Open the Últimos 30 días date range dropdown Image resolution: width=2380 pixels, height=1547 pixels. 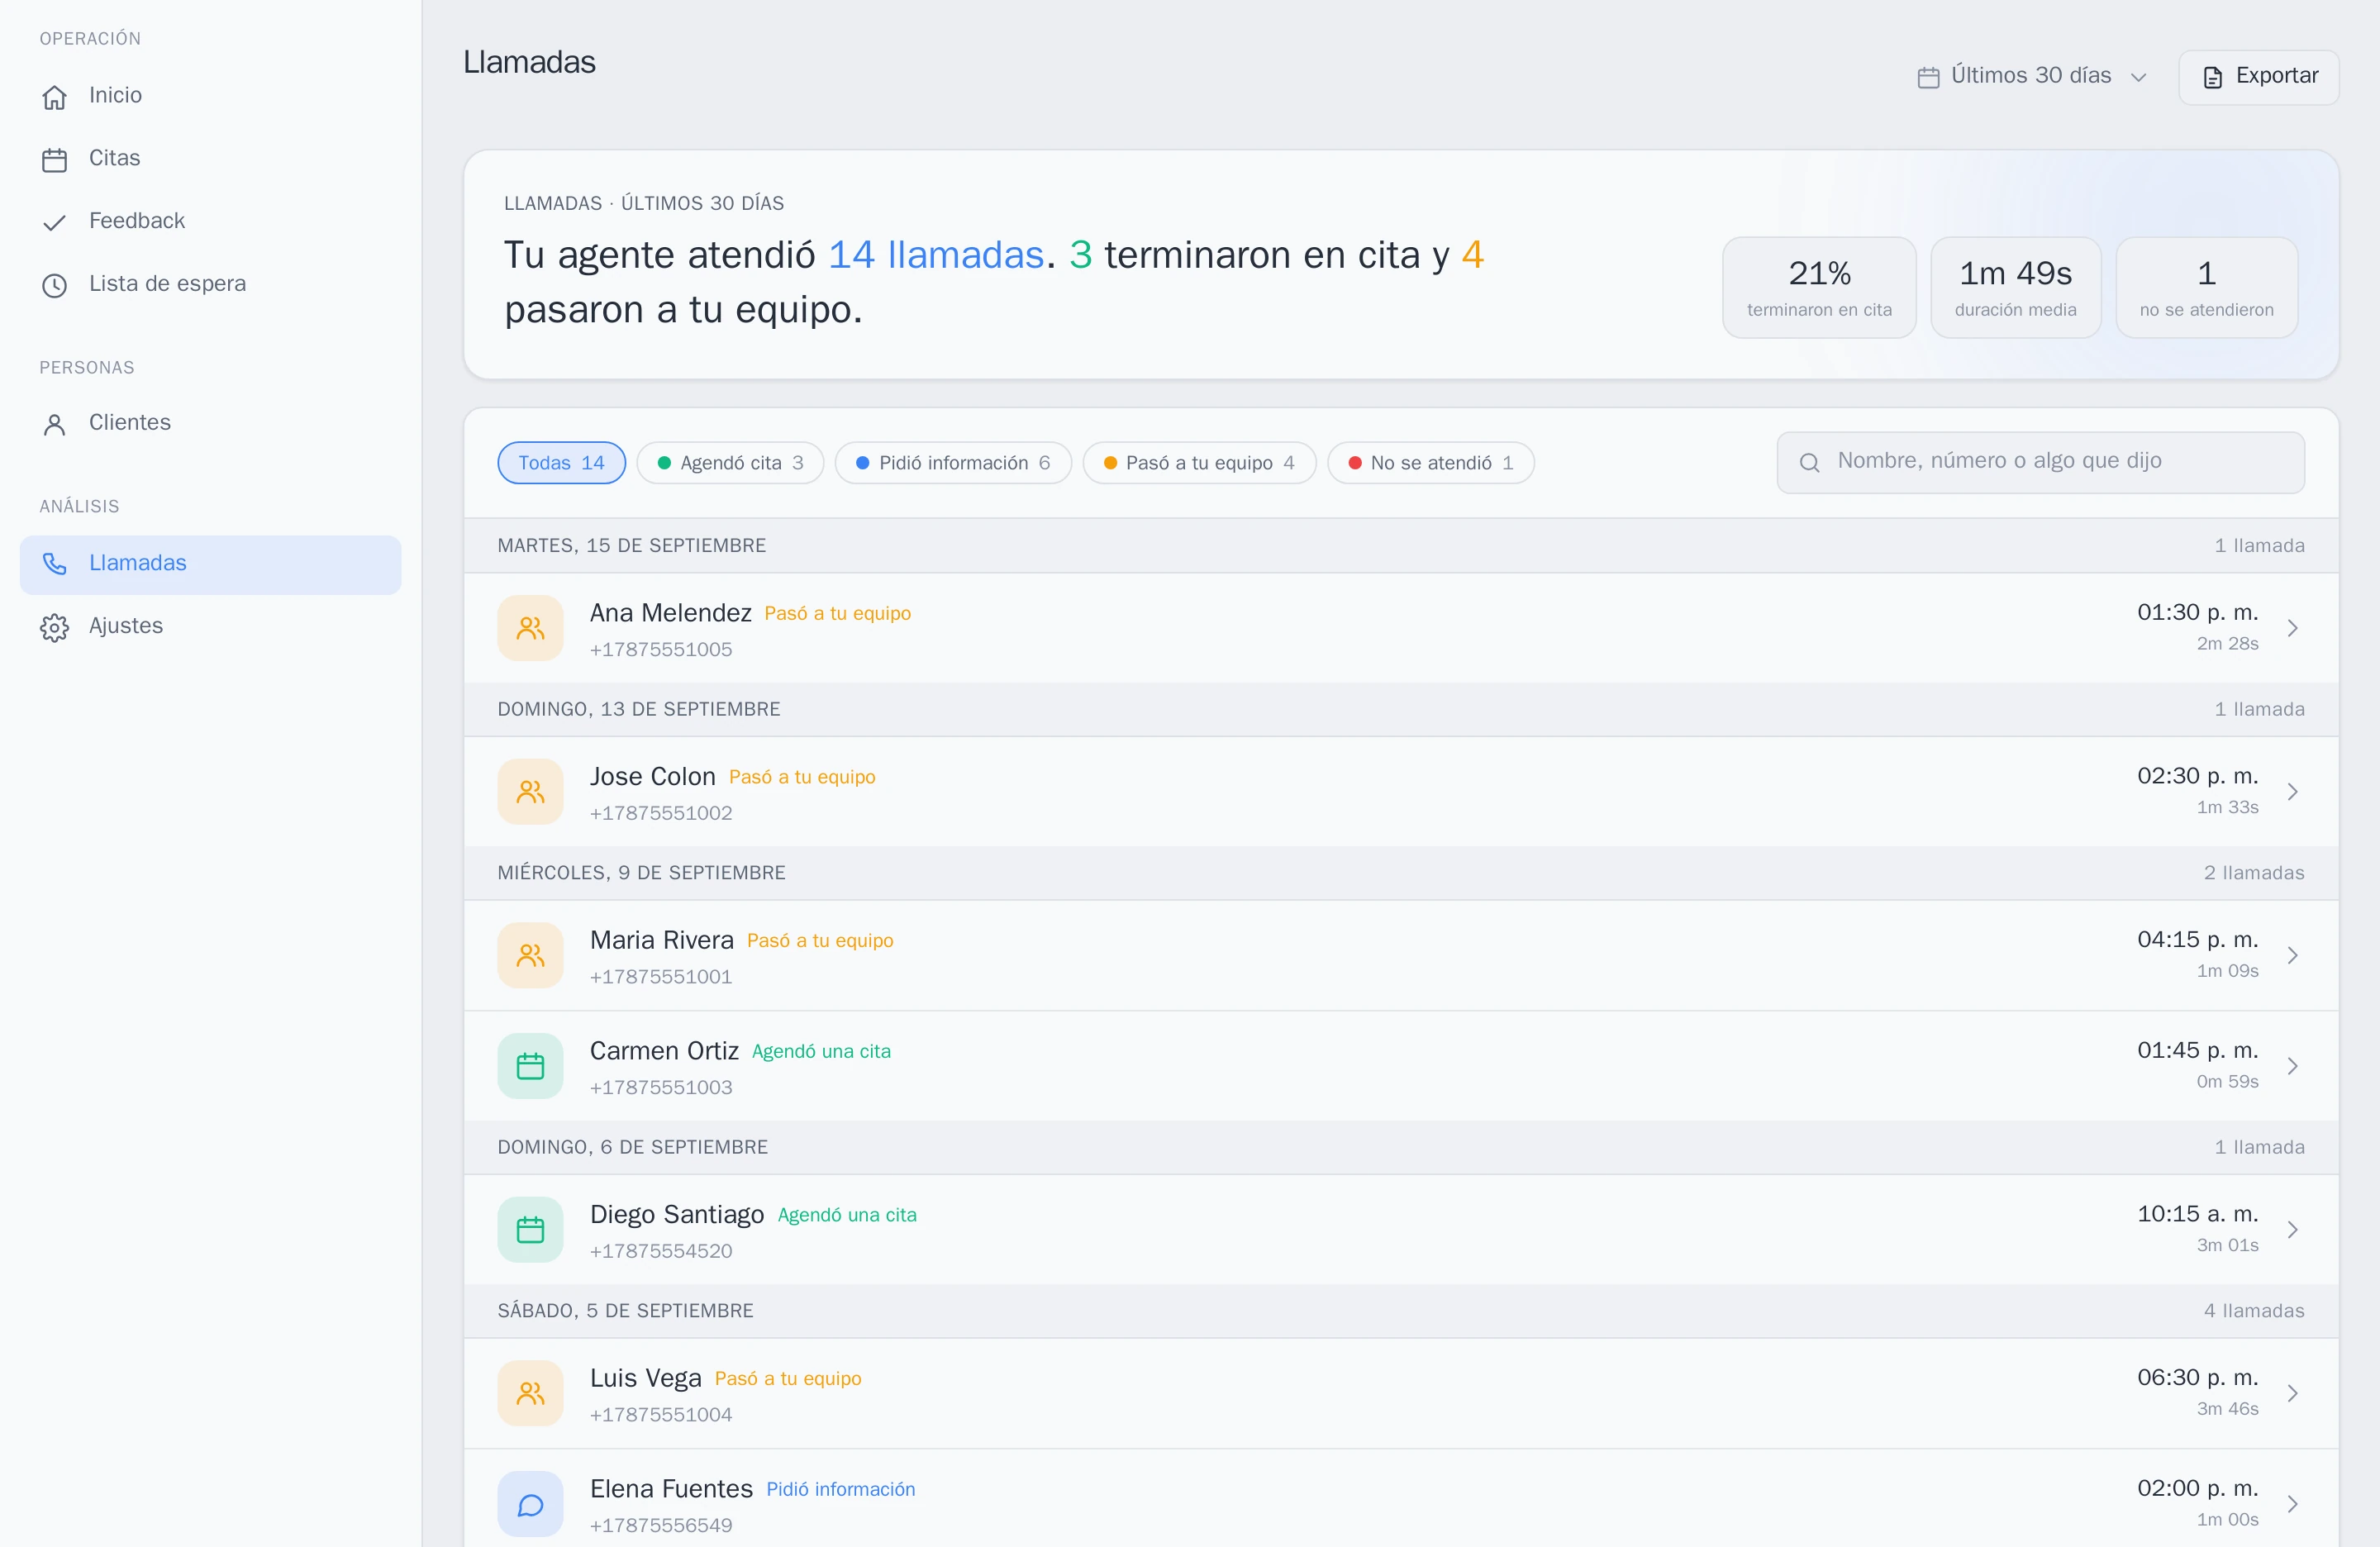(x=2031, y=76)
